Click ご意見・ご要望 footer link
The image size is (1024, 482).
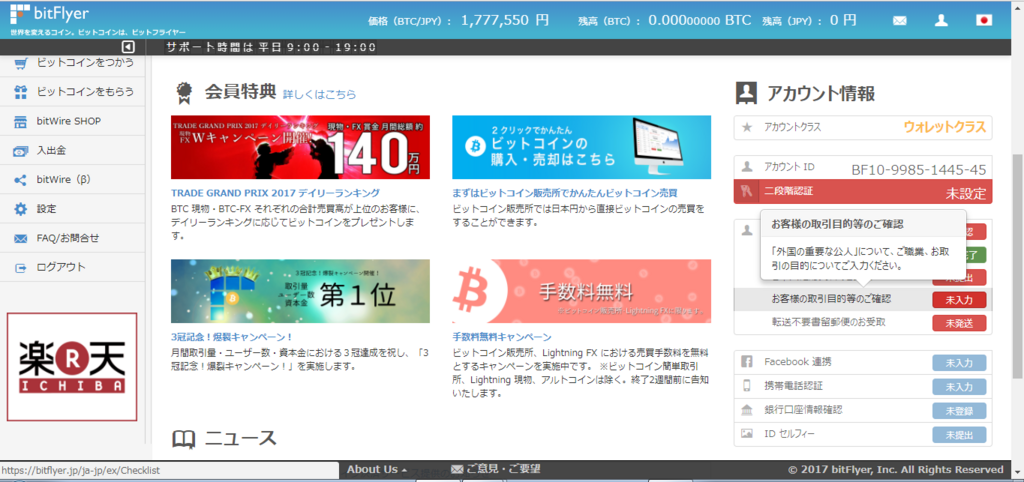(x=504, y=469)
